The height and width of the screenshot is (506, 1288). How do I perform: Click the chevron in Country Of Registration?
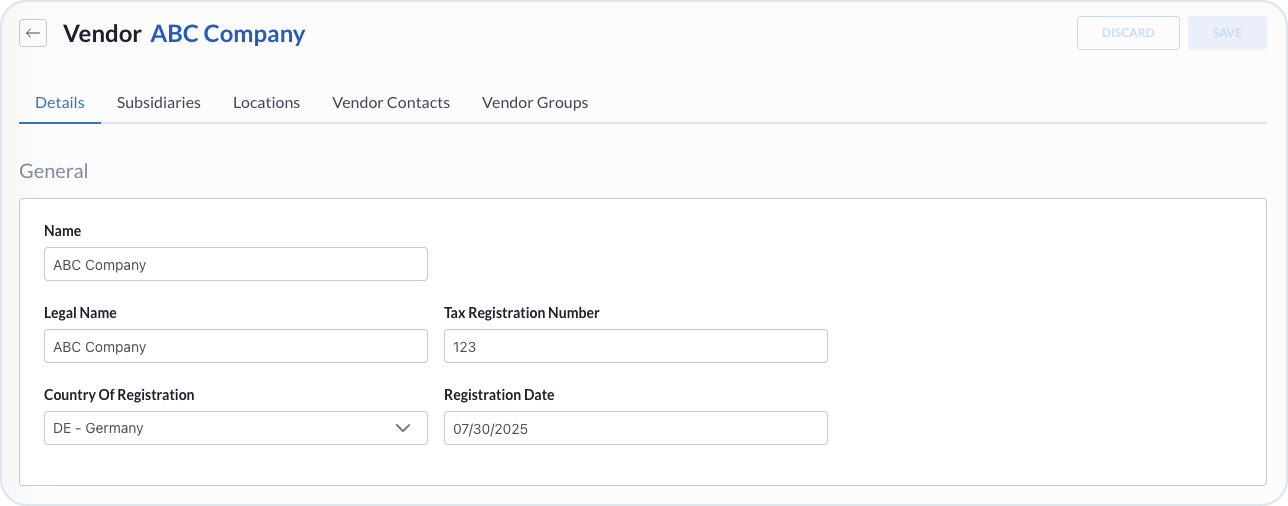(403, 428)
